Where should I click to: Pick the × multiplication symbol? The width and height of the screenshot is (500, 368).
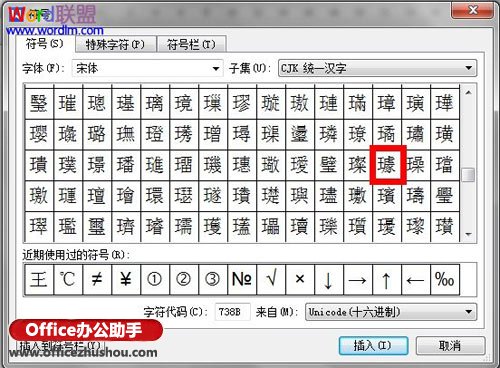(x=300, y=279)
